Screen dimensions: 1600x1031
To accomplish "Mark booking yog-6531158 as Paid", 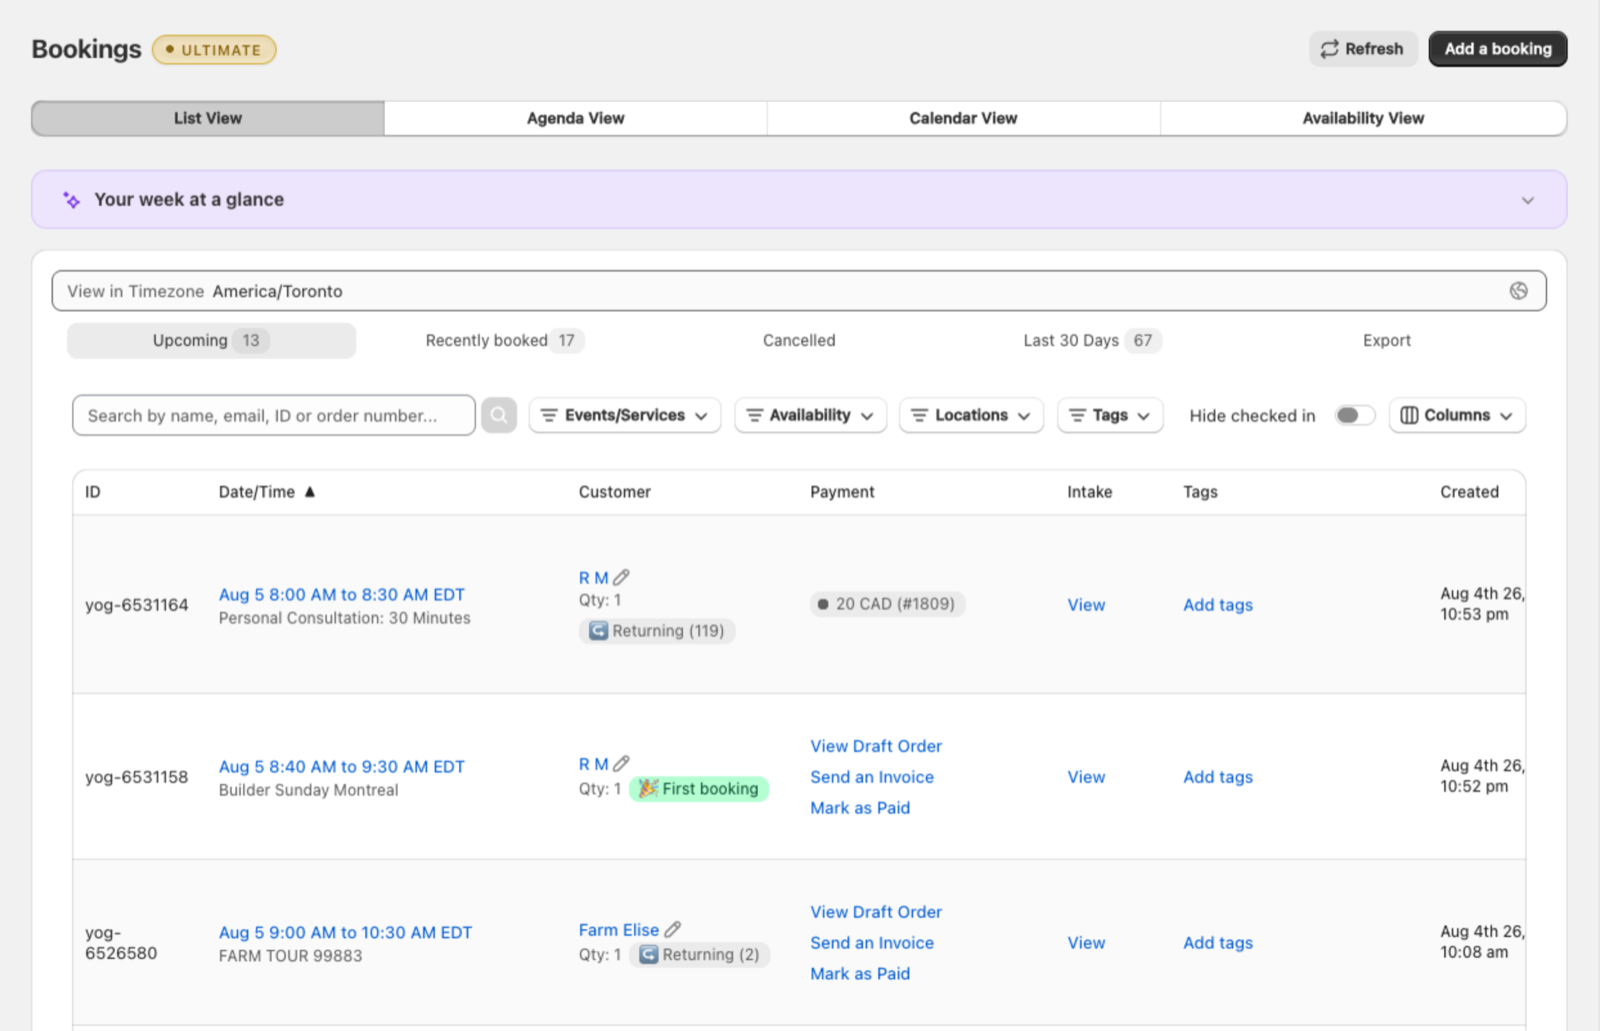I will click(x=860, y=808).
